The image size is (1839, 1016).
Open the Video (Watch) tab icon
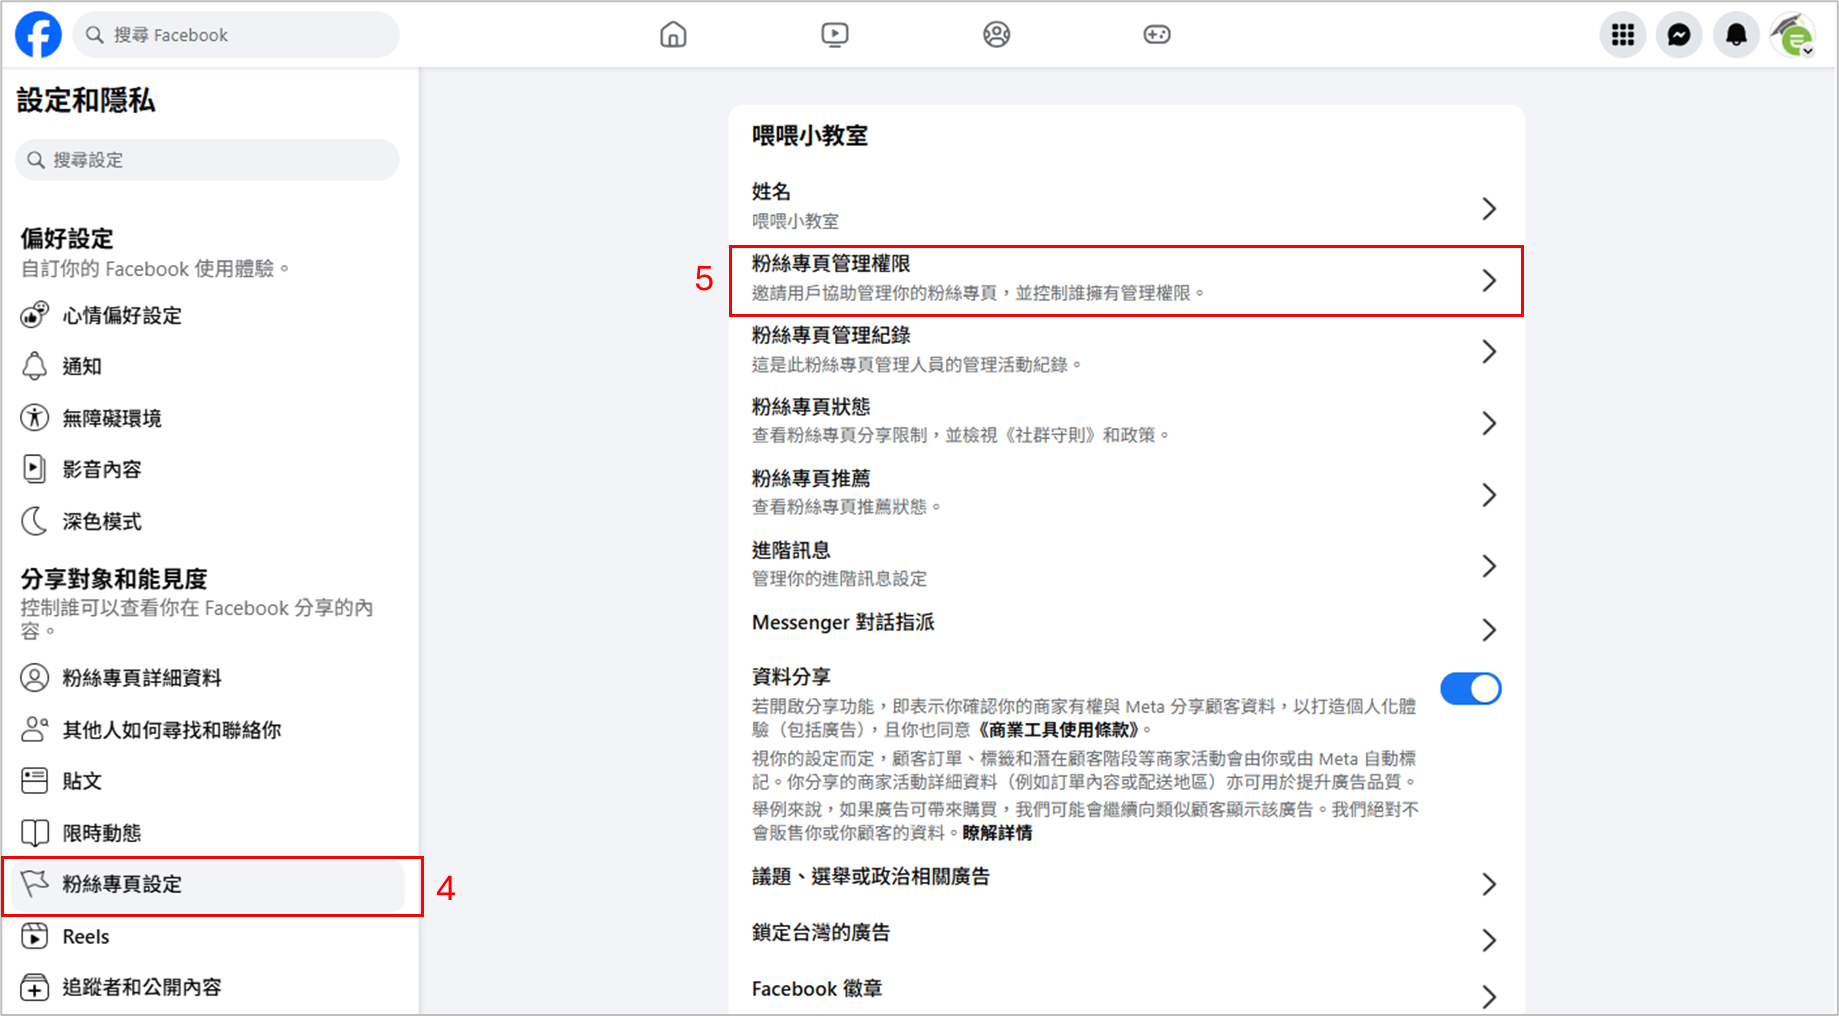click(x=835, y=35)
